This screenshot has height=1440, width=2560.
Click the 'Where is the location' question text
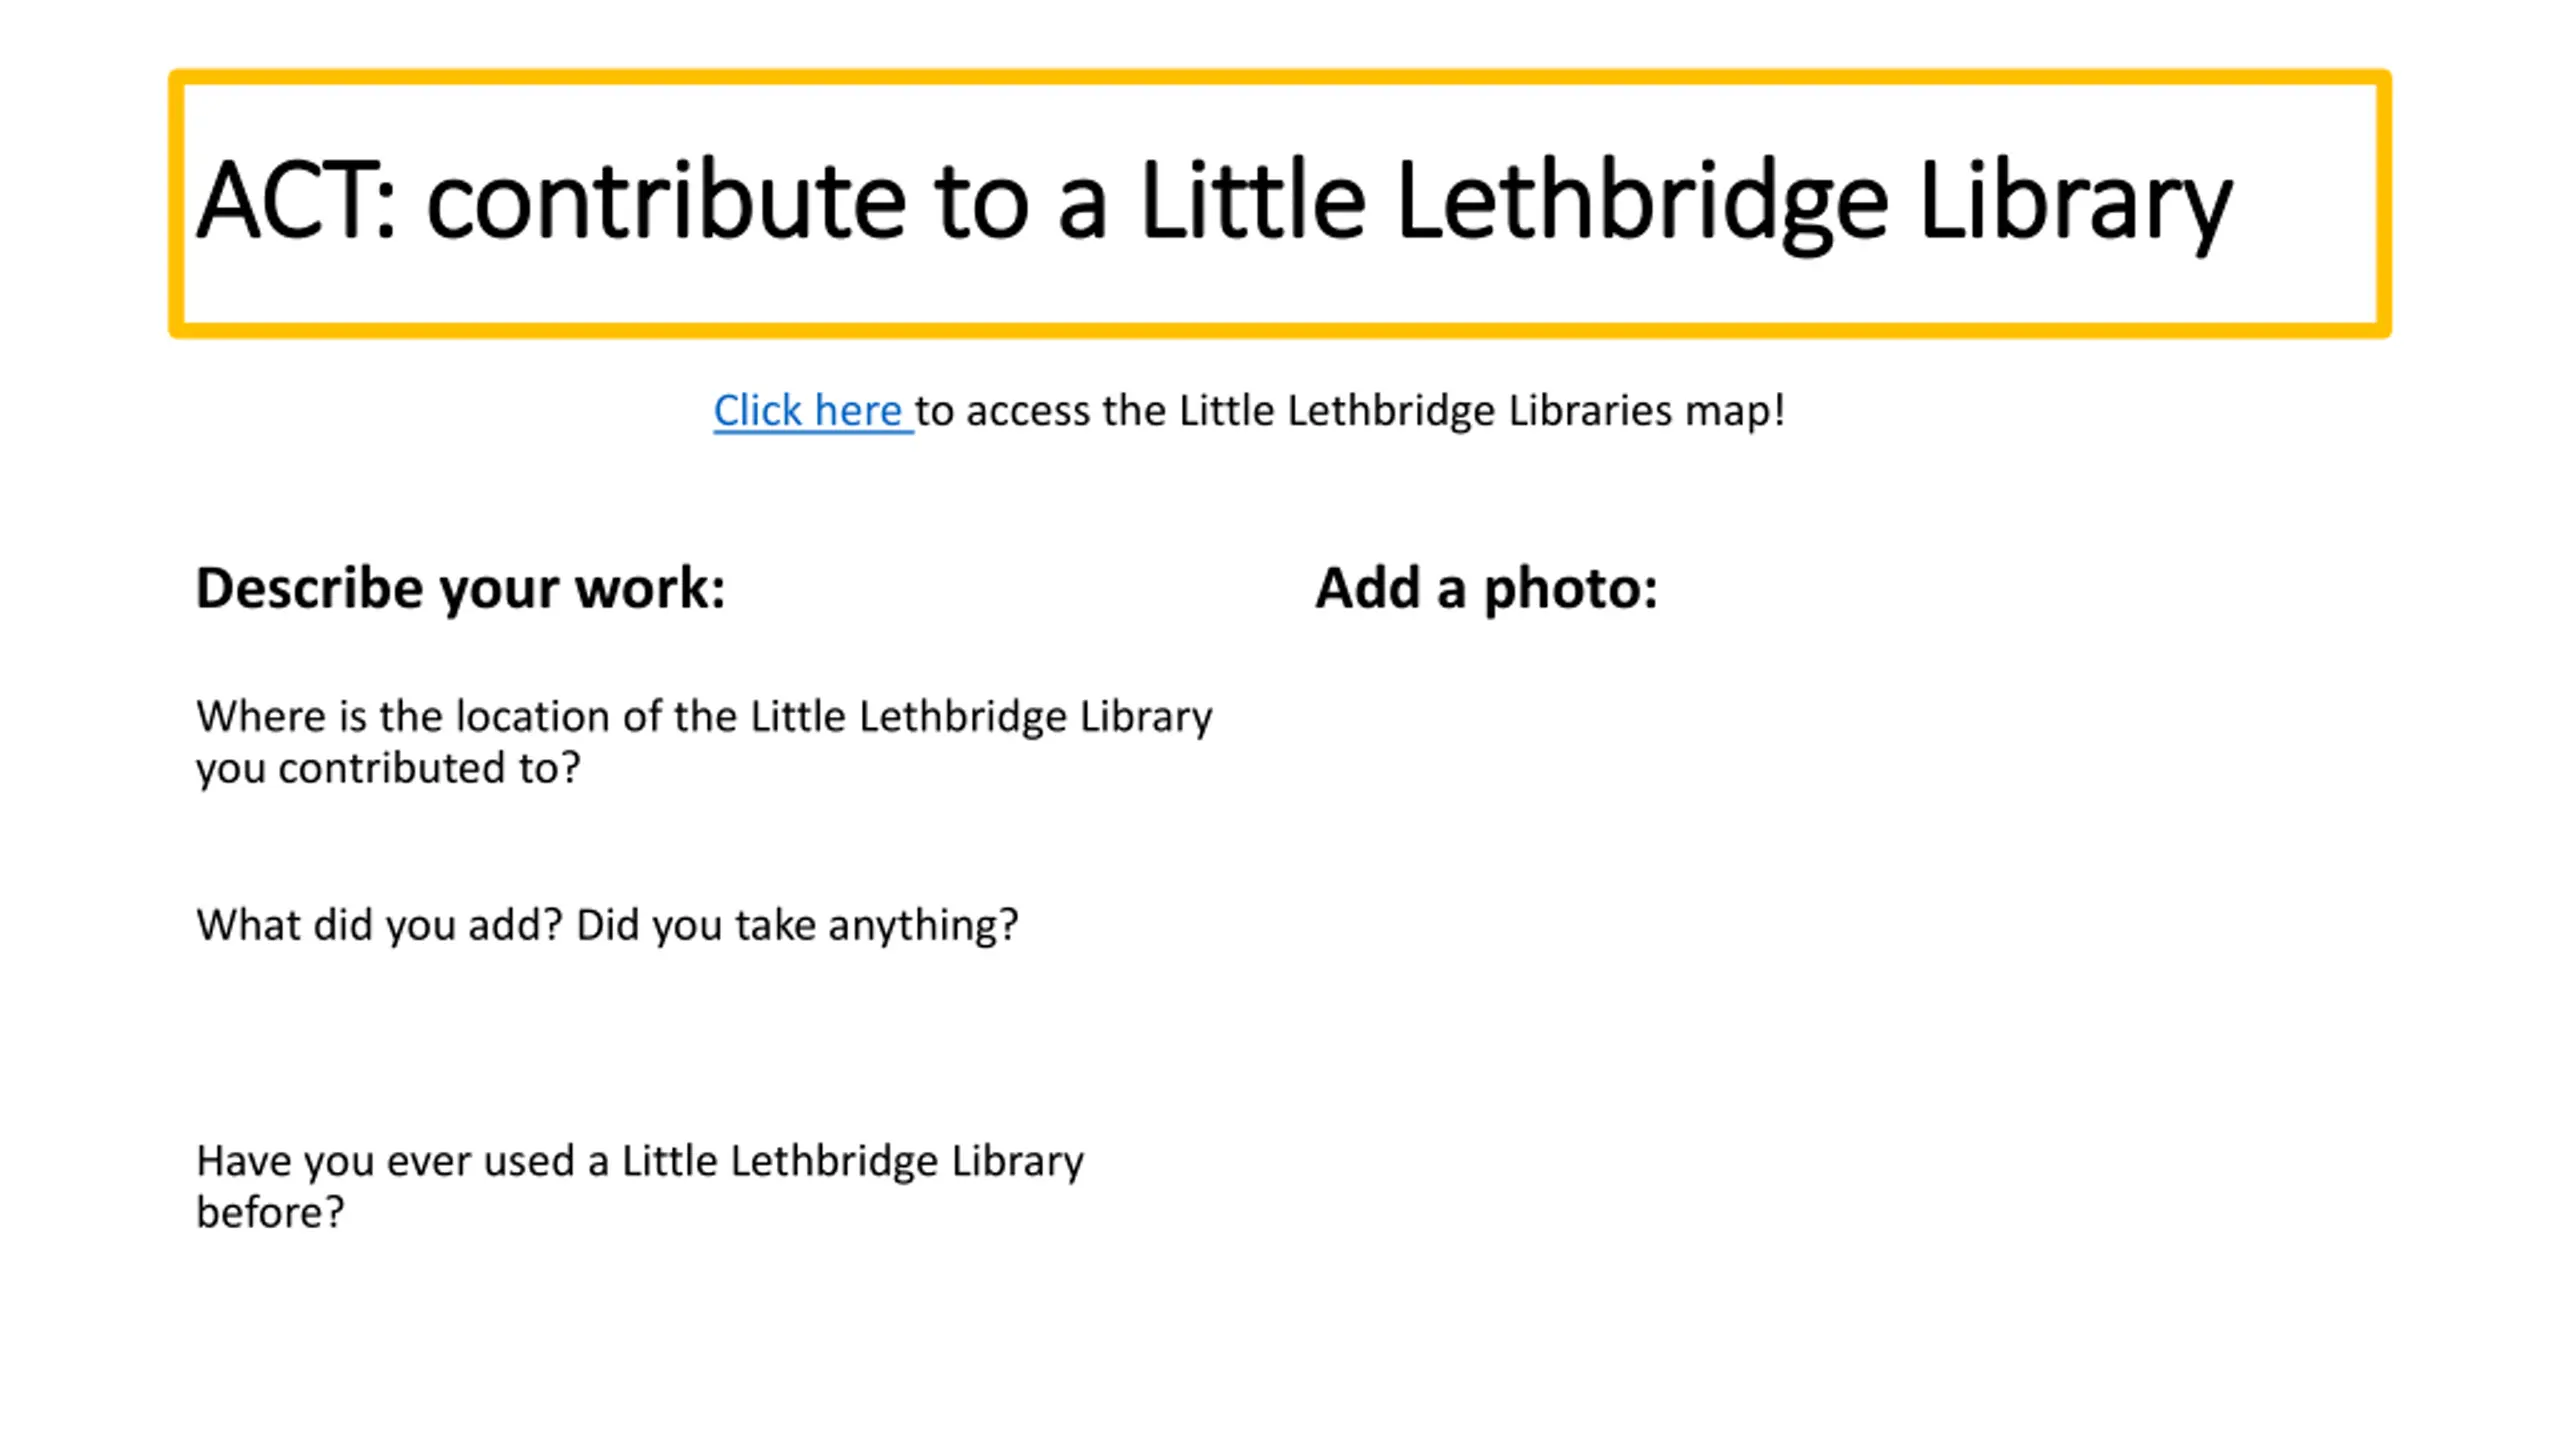point(704,742)
